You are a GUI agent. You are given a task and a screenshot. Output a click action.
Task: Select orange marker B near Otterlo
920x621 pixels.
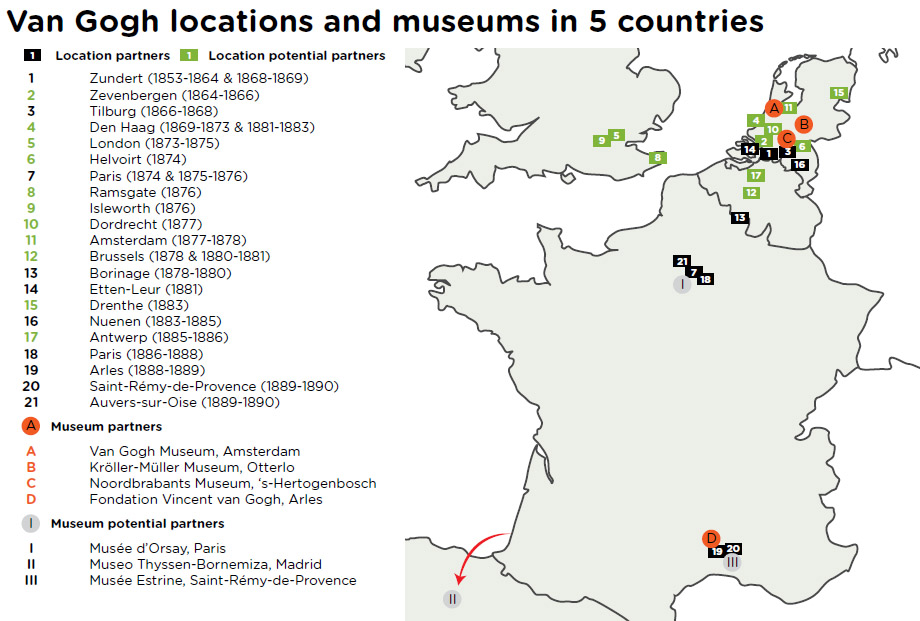point(802,124)
